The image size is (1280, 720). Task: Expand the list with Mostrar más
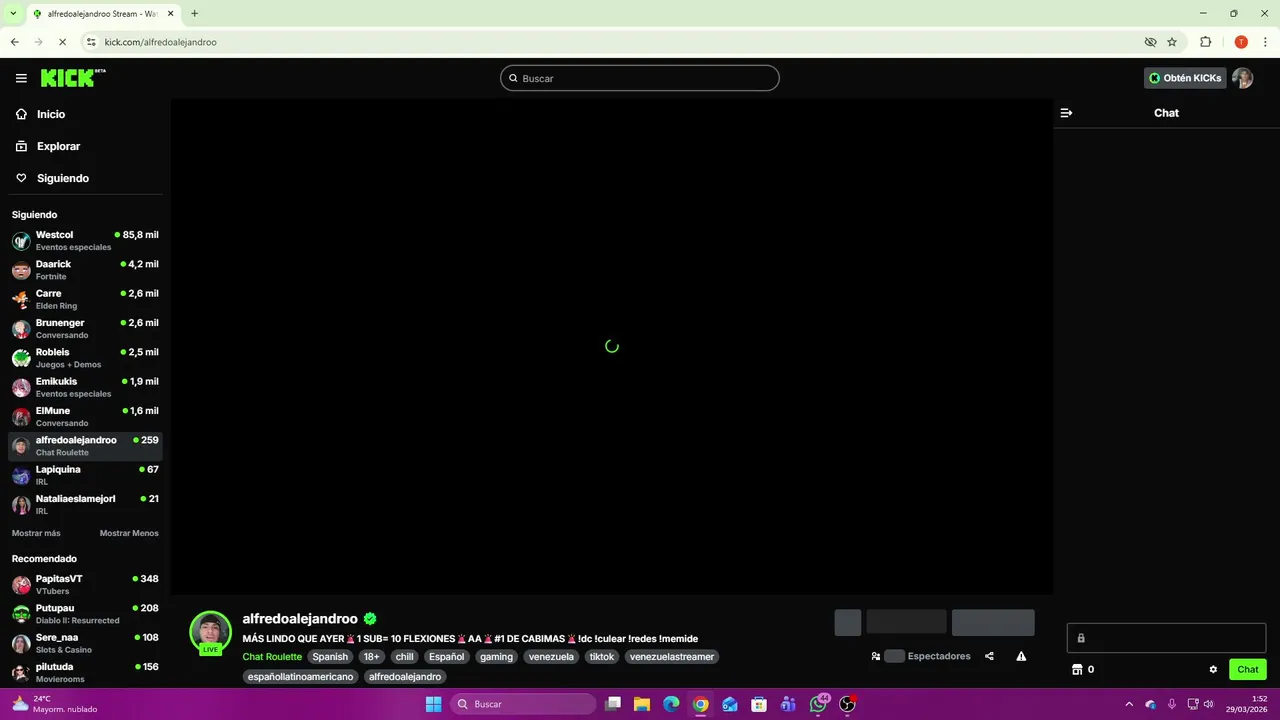pyautogui.click(x=36, y=533)
